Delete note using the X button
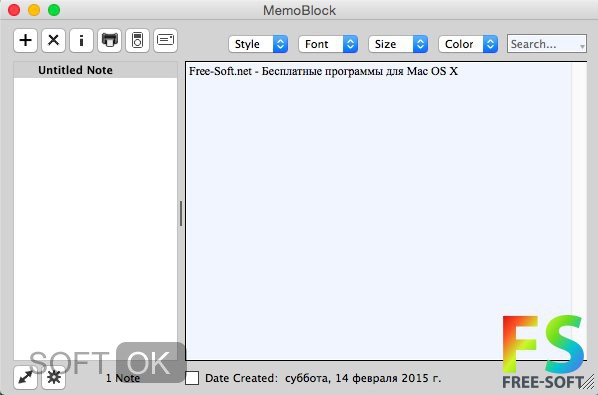Screen dimensions: 598x395 [53, 40]
